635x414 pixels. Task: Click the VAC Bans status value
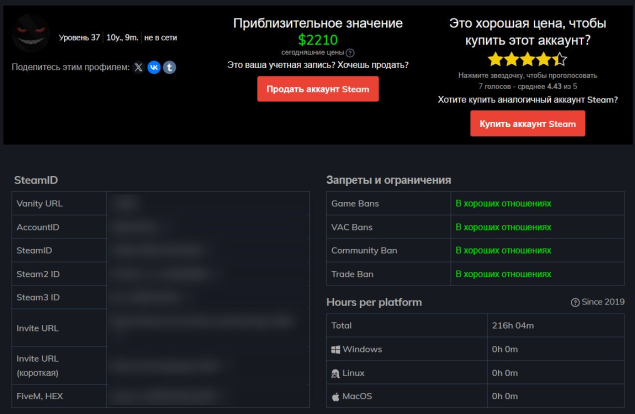pos(503,227)
